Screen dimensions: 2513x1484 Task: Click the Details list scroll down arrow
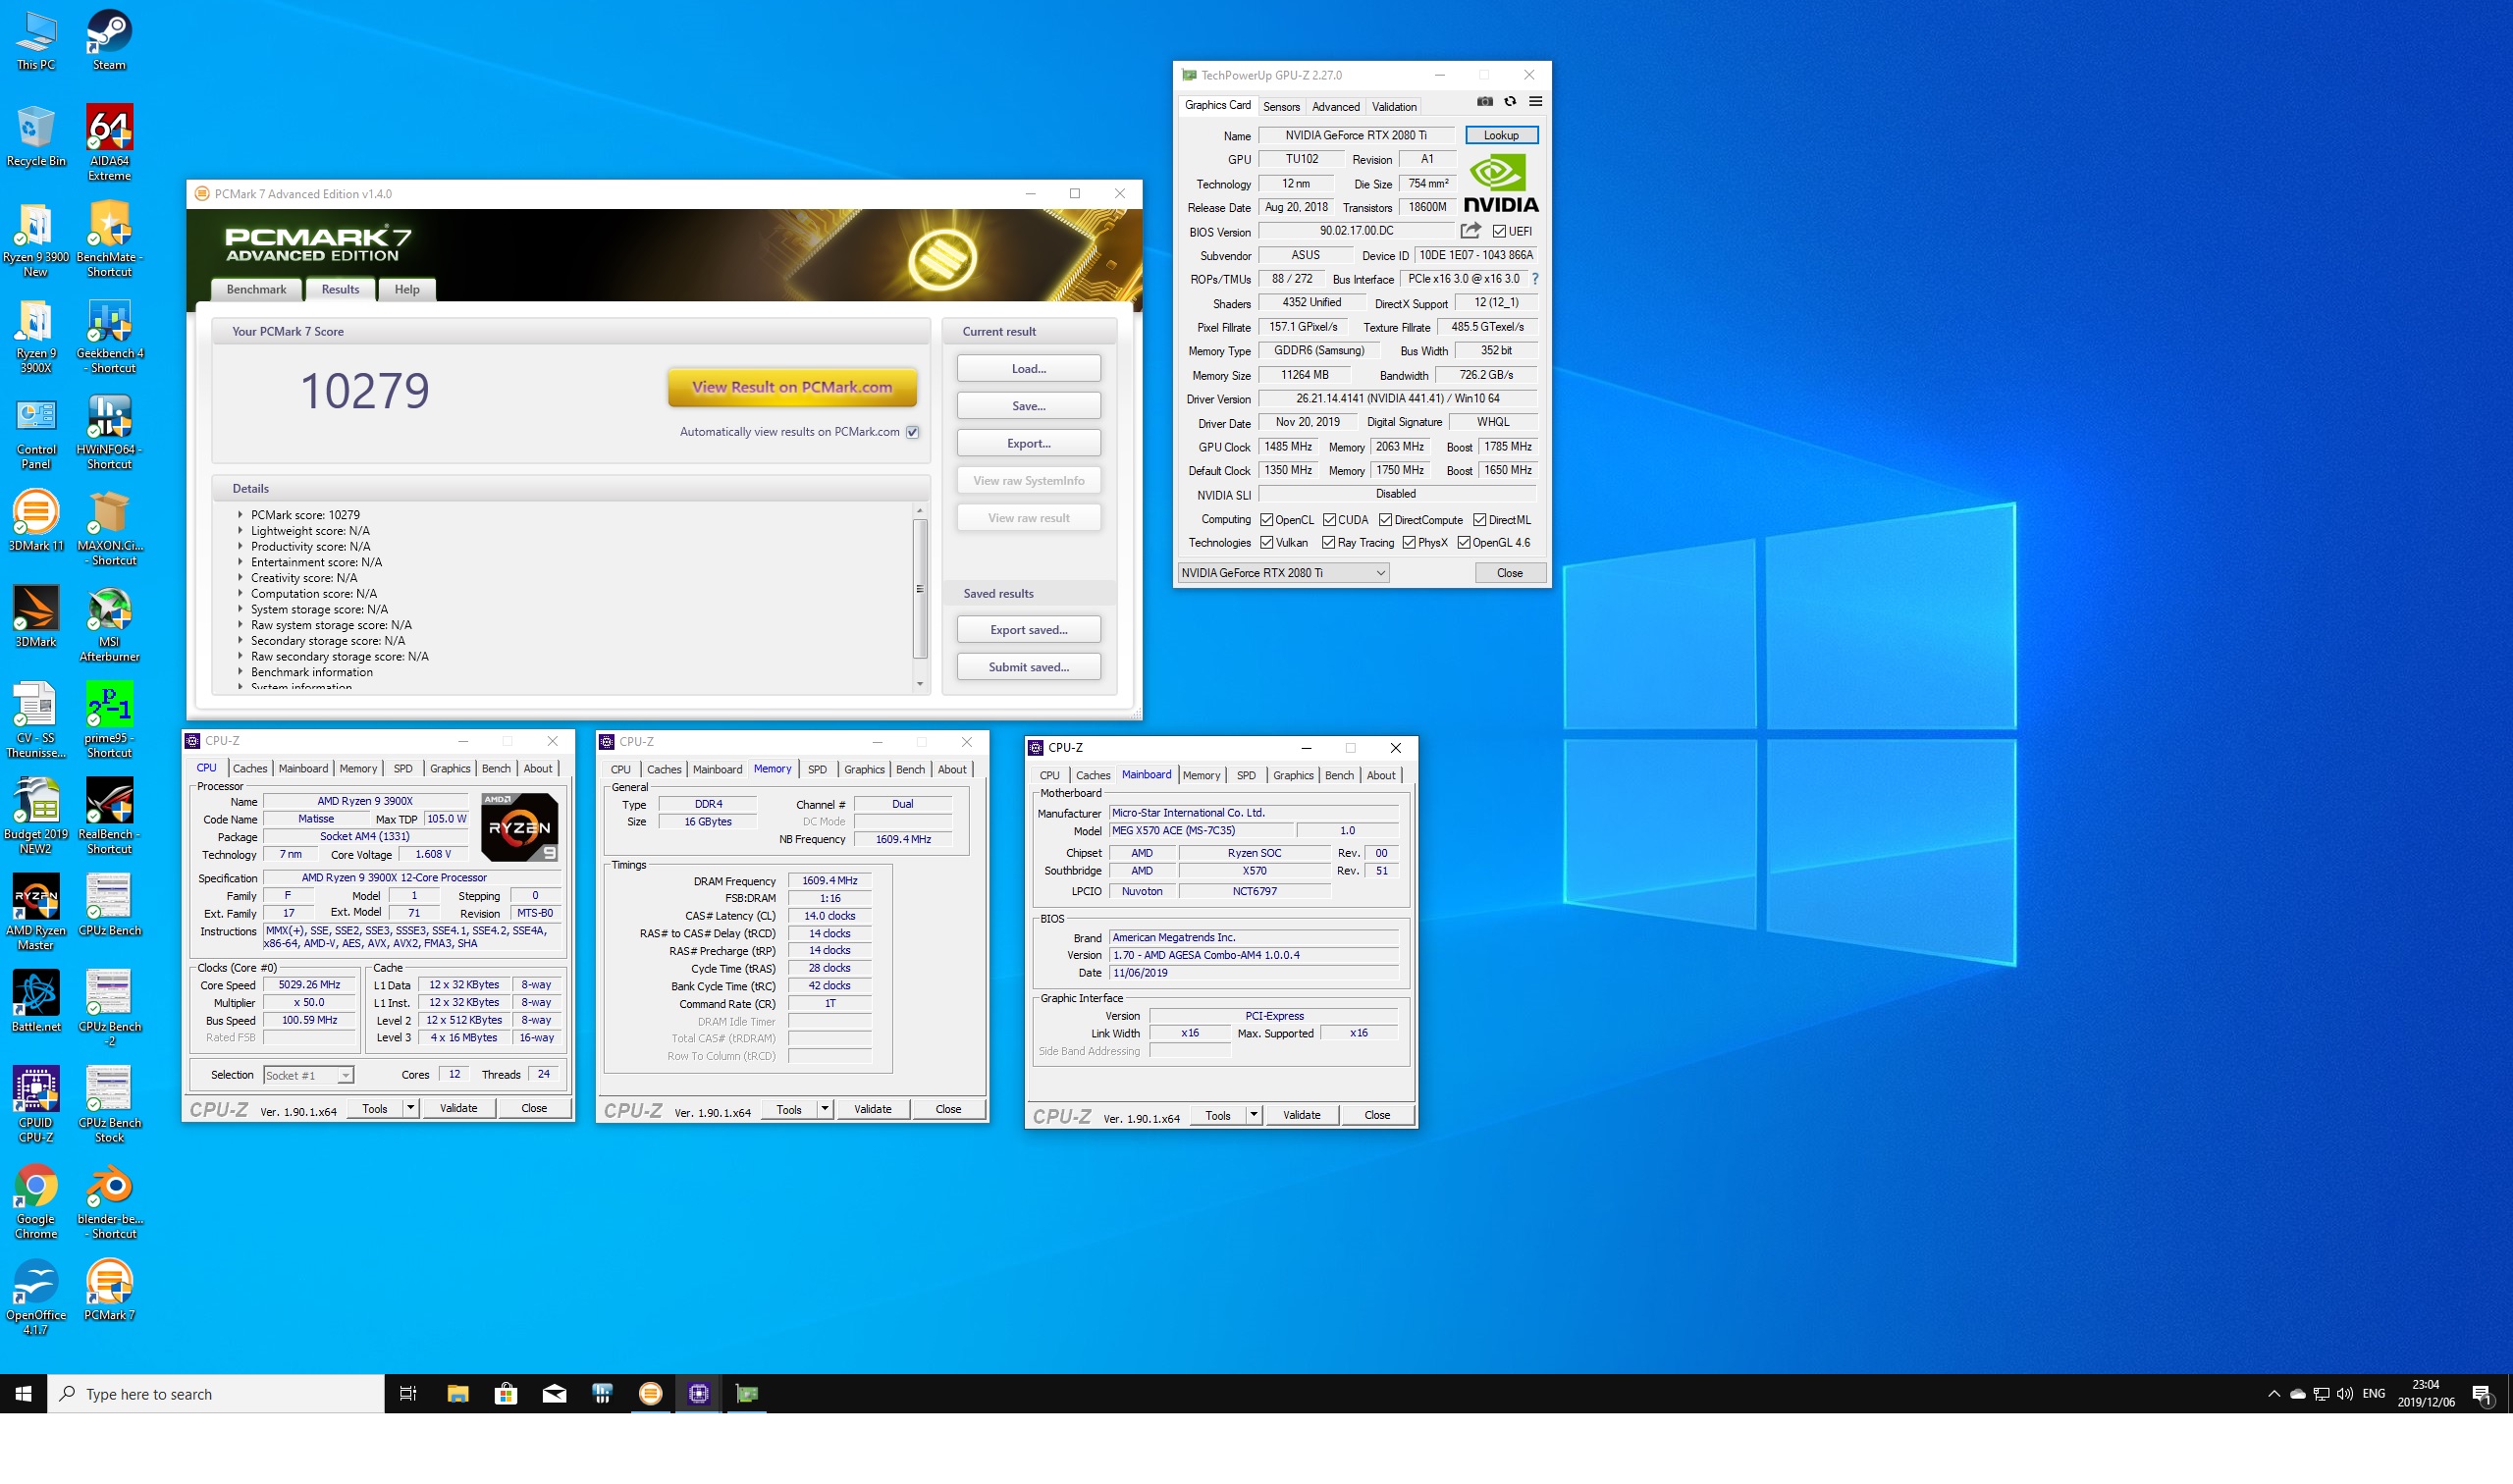(x=919, y=685)
